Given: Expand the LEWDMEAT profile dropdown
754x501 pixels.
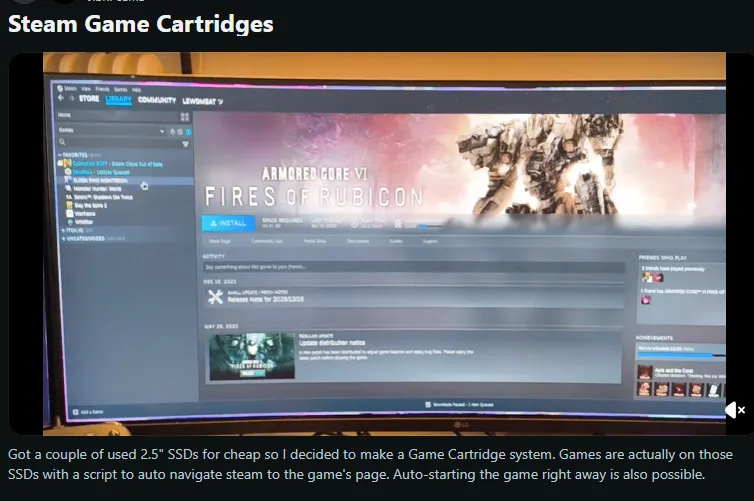Looking at the screenshot, I should (x=202, y=101).
